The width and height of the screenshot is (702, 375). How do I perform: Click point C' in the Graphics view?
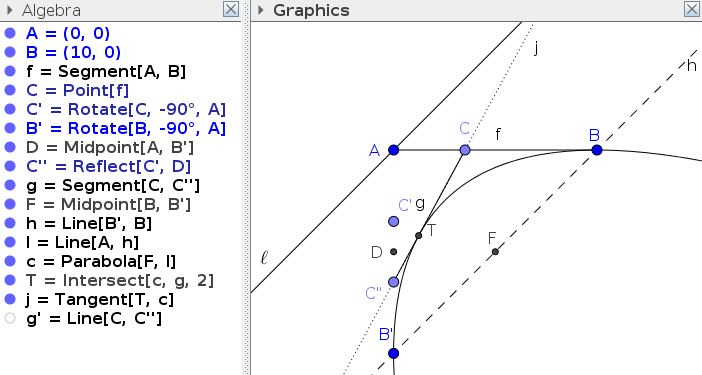(x=394, y=221)
